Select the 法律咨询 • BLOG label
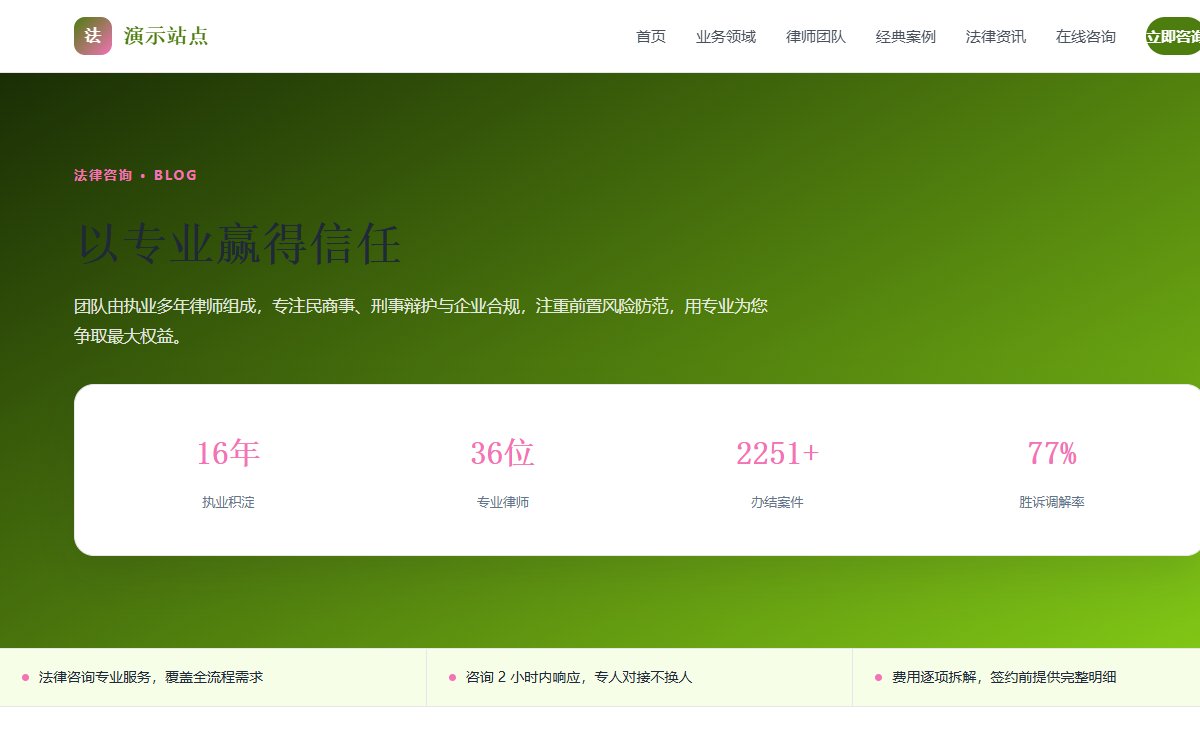The image size is (1200, 750). 136,175
